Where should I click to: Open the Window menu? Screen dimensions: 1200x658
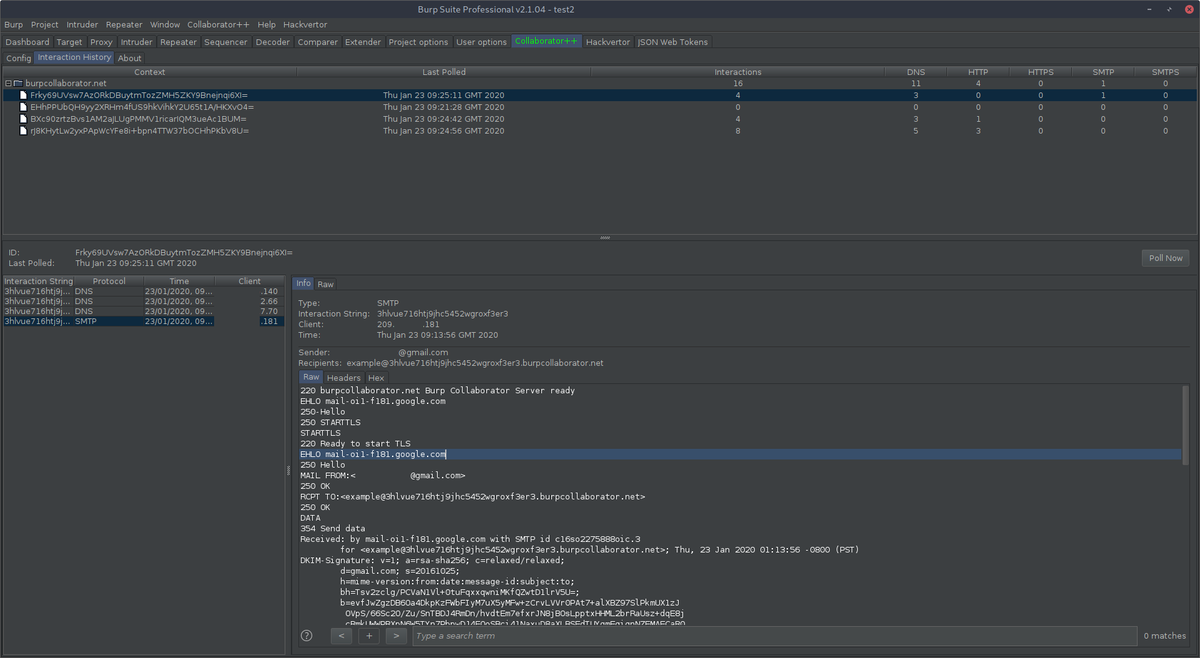[x=165, y=24]
